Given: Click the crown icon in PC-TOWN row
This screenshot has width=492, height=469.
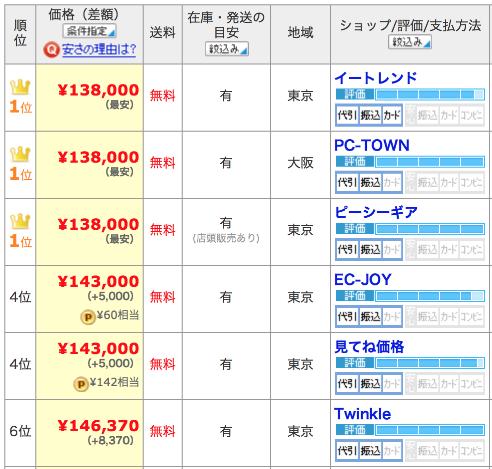Looking at the screenshot, I should pos(20,155).
